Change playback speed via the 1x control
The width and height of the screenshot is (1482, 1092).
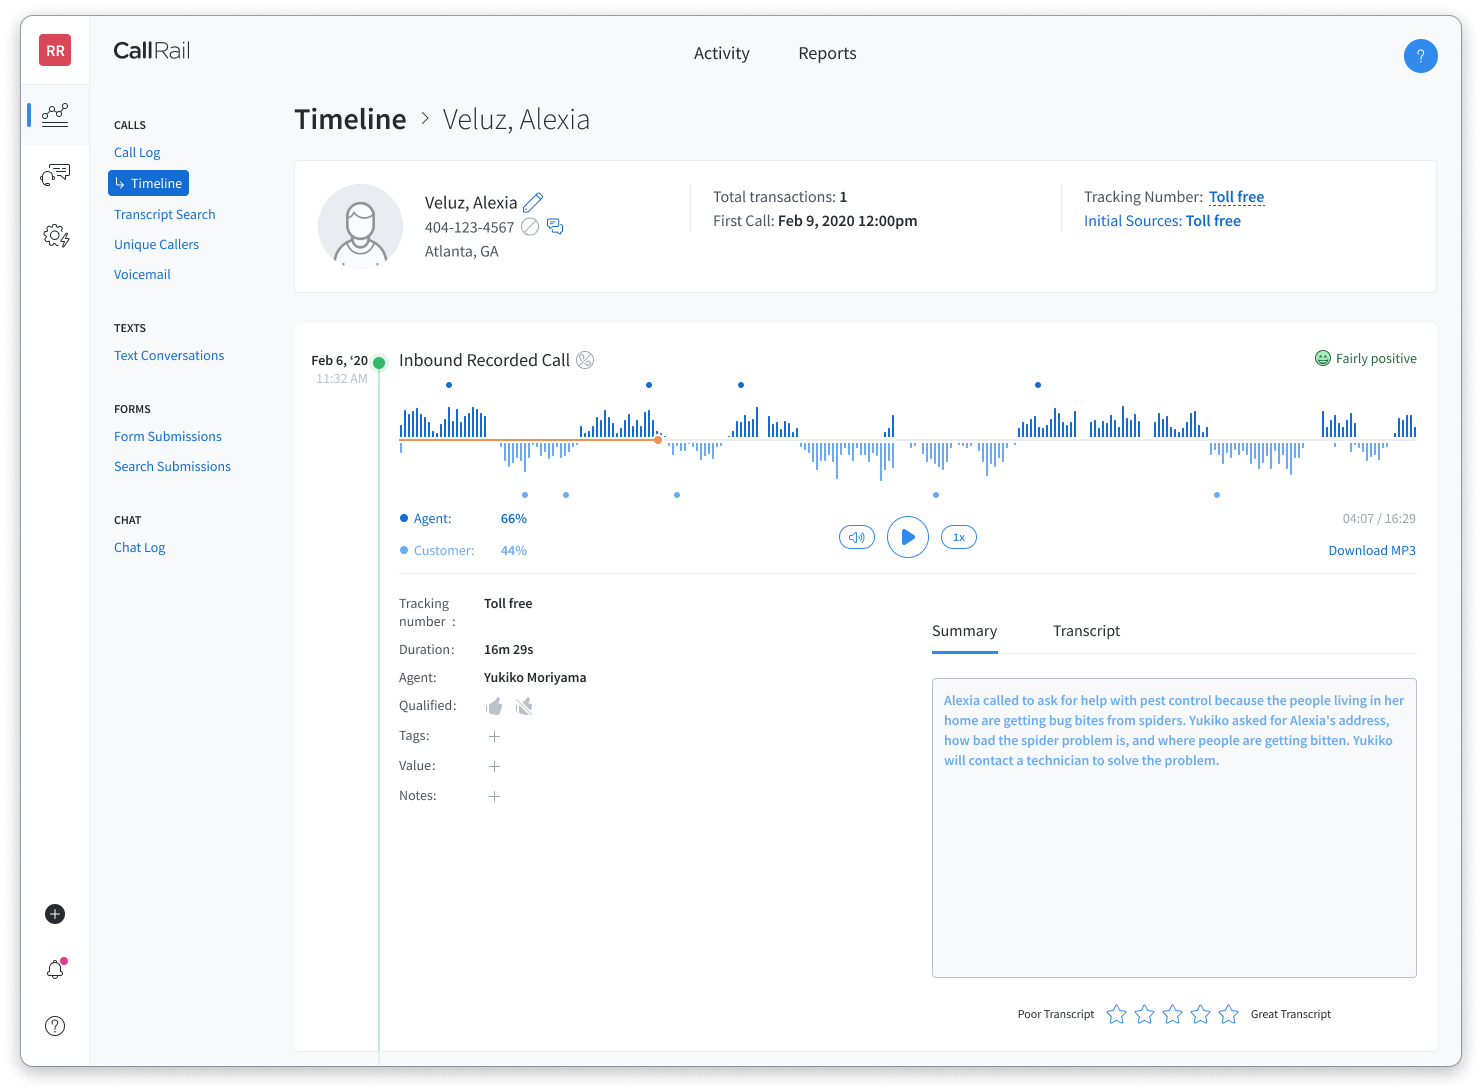[958, 537]
